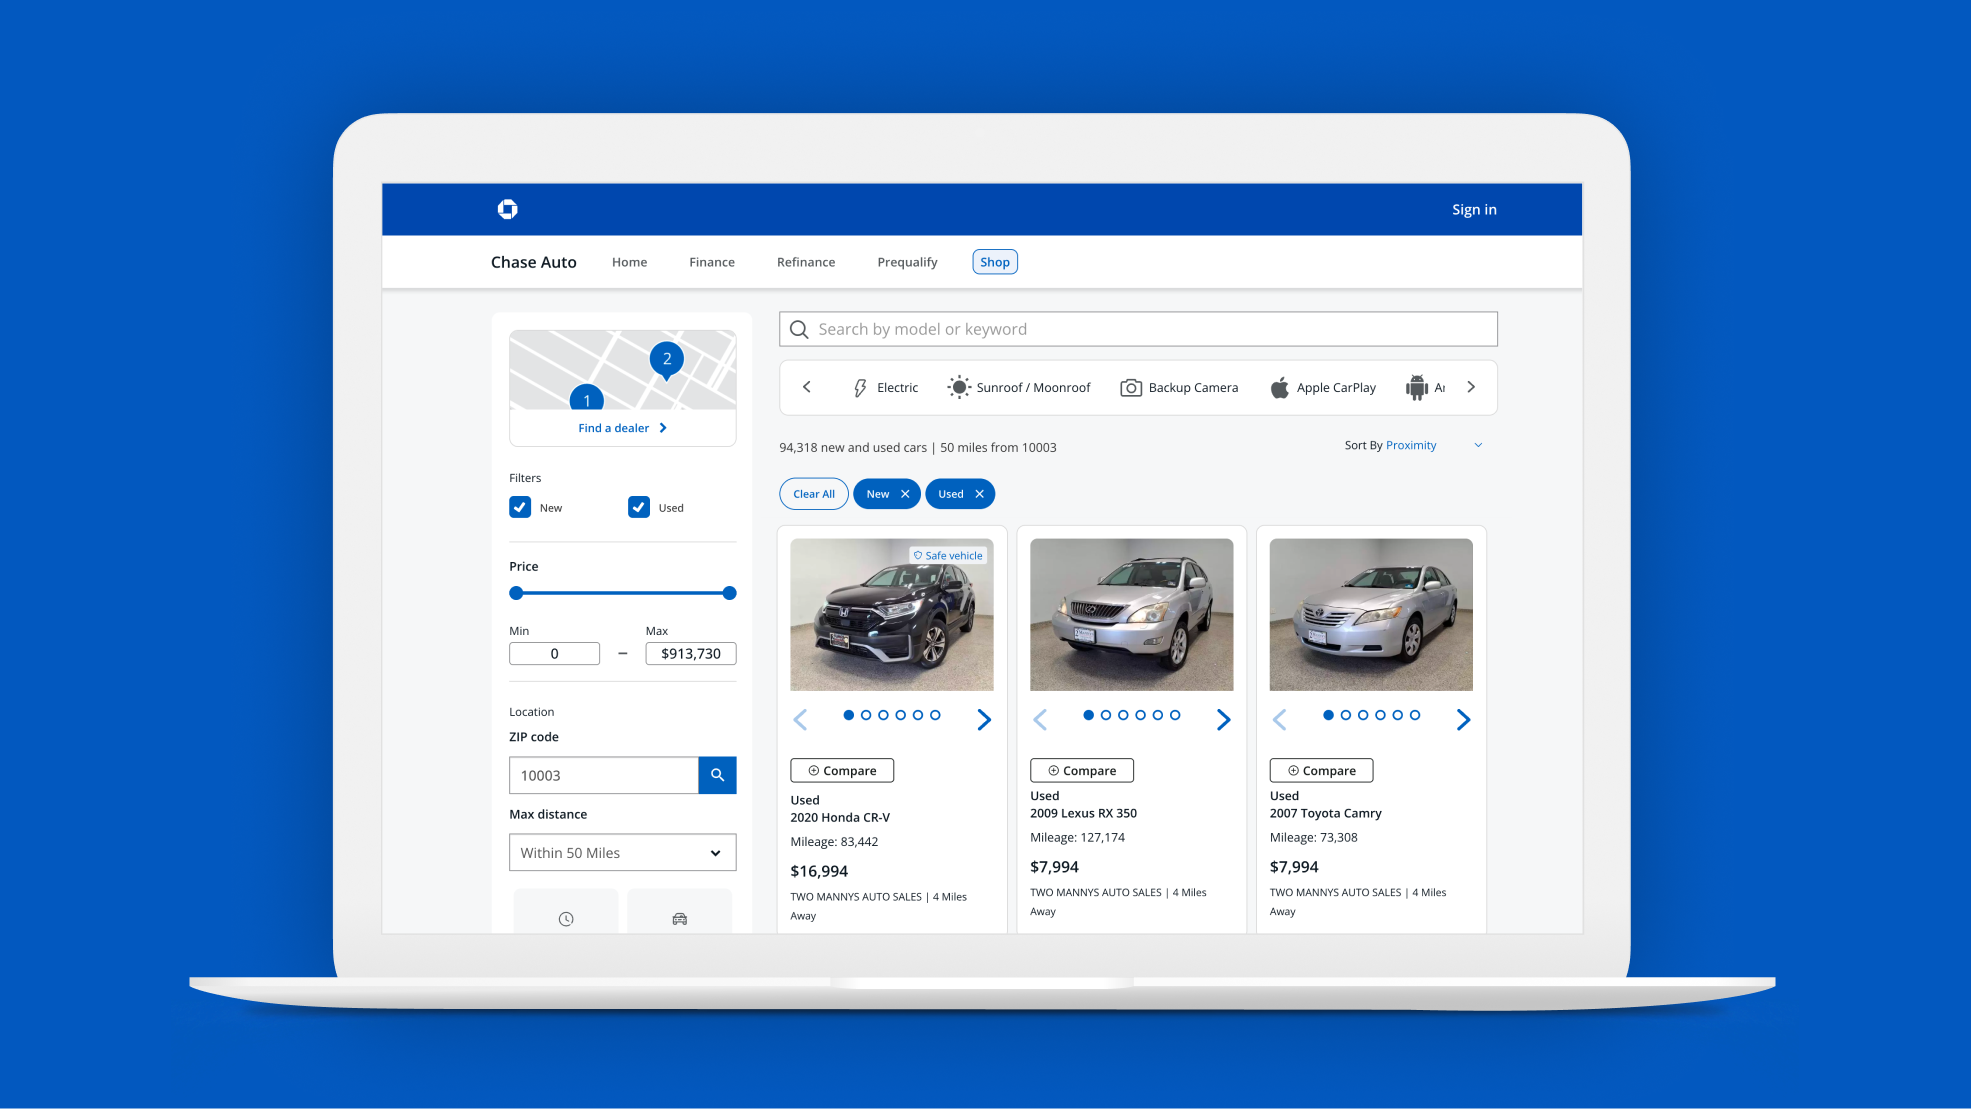1971x1109 pixels.
Task: Open the Sort By Proximity dropdown
Action: point(1413,445)
